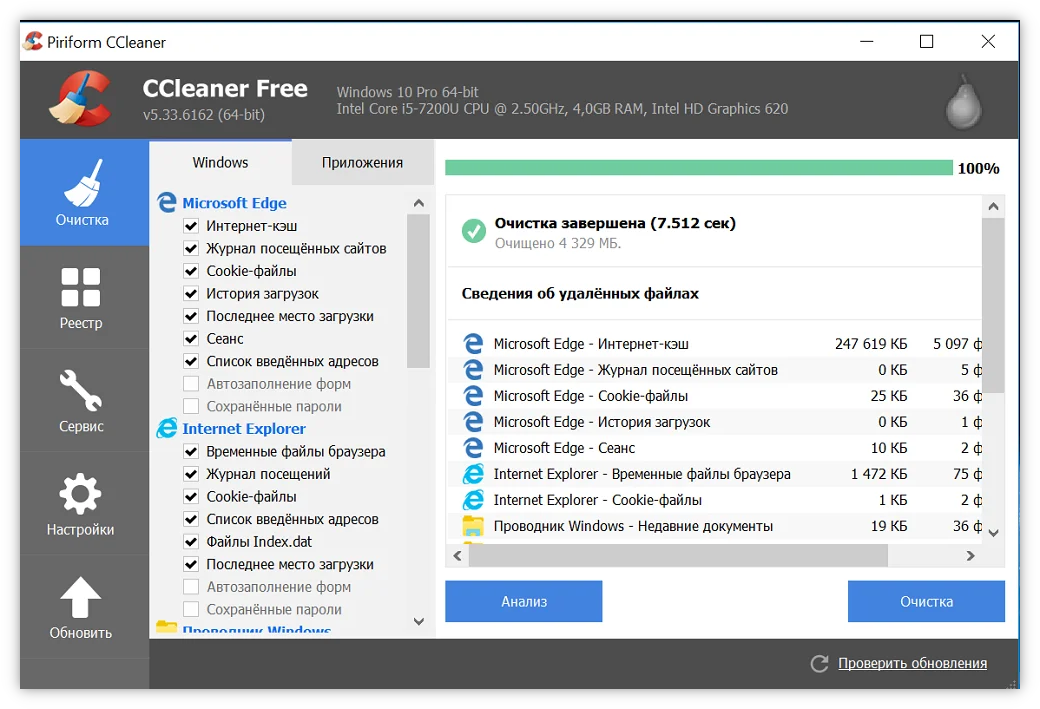Collapse the Internet Explorer group heading
This screenshot has width=1040, height=709.
(244, 429)
